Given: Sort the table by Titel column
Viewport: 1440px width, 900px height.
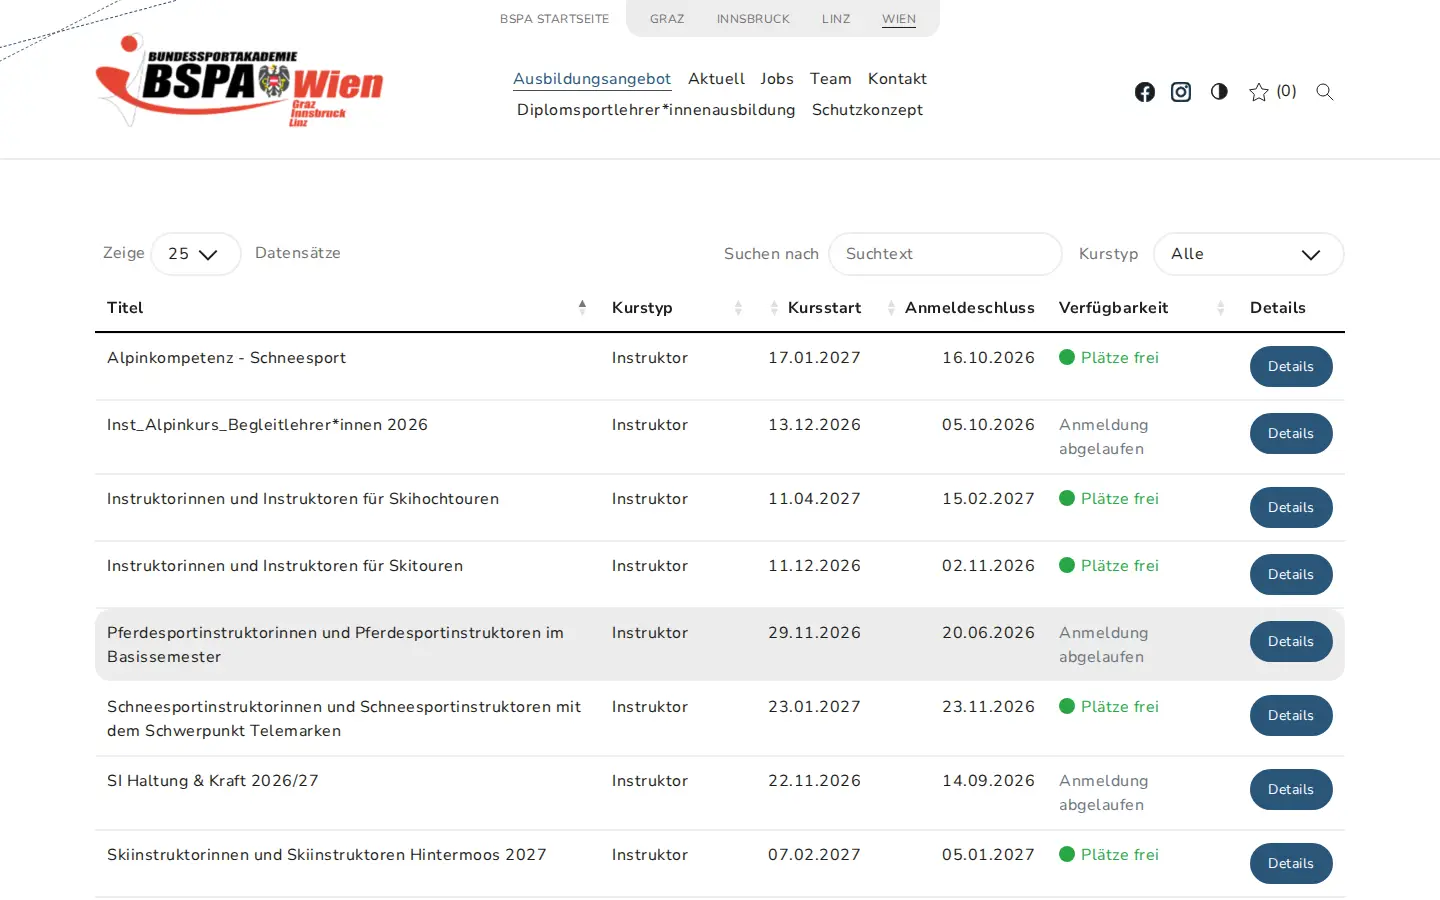Looking at the screenshot, I should [347, 308].
